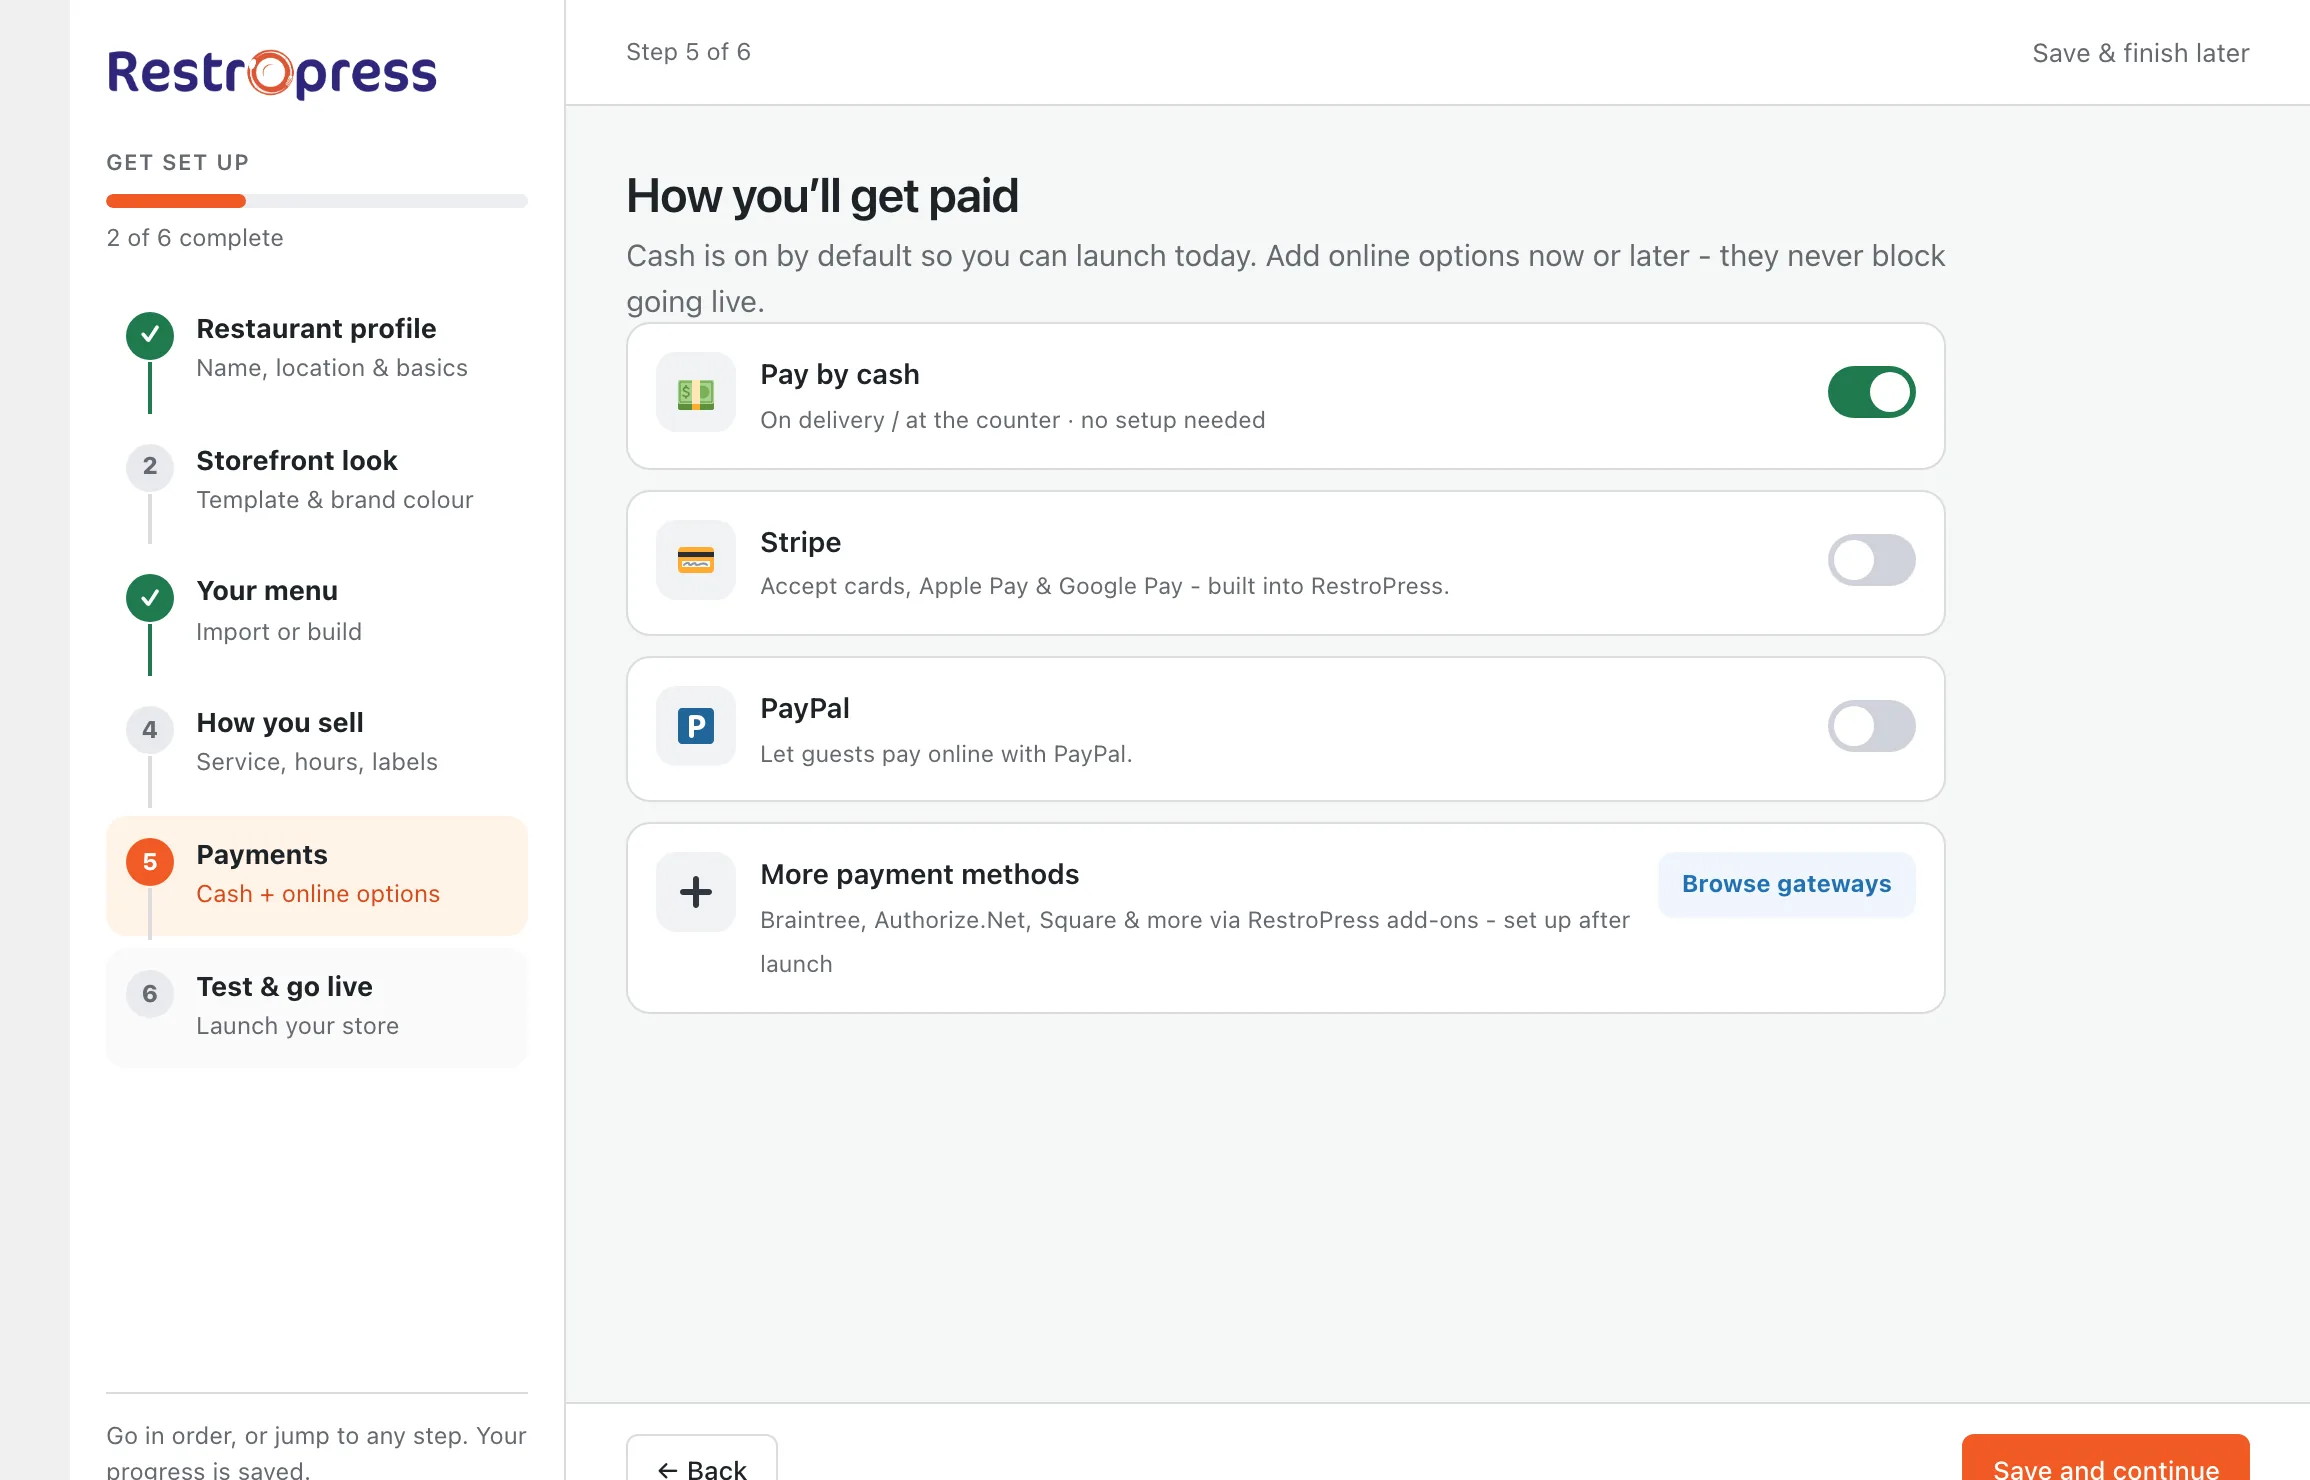Viewport: 2310px width, 1480px height.
Task: Click the RestroPress logo
Action: tap(272, 74)
